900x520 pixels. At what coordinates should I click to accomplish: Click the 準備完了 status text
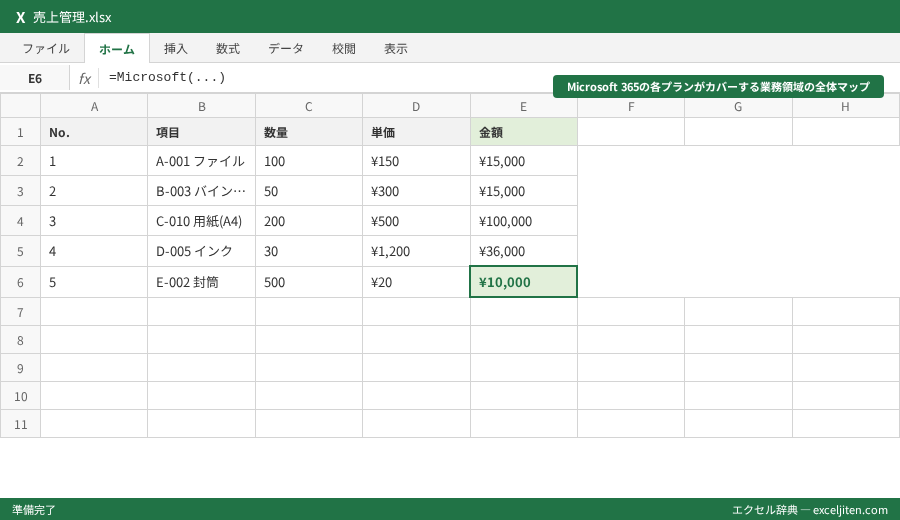[x=34, y=510]
